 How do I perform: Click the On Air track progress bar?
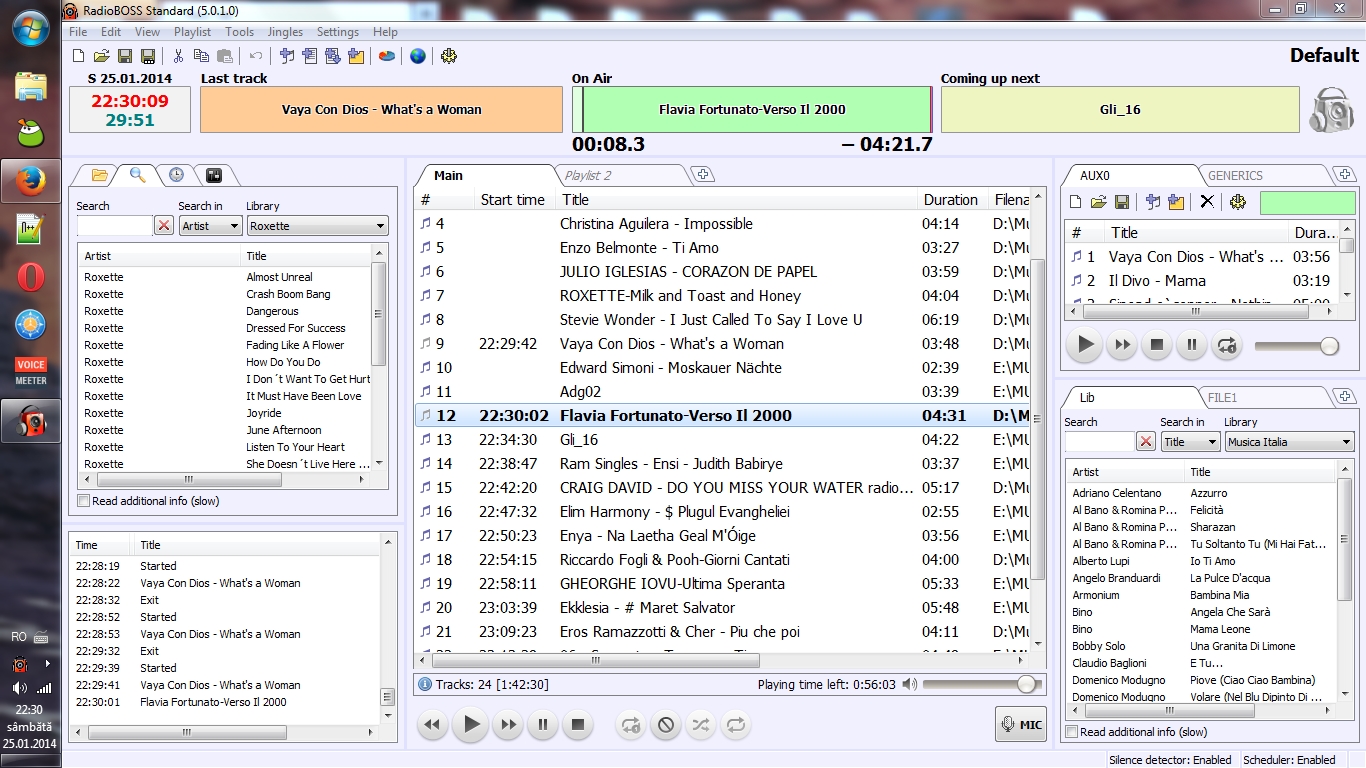[x=752, y=110]
